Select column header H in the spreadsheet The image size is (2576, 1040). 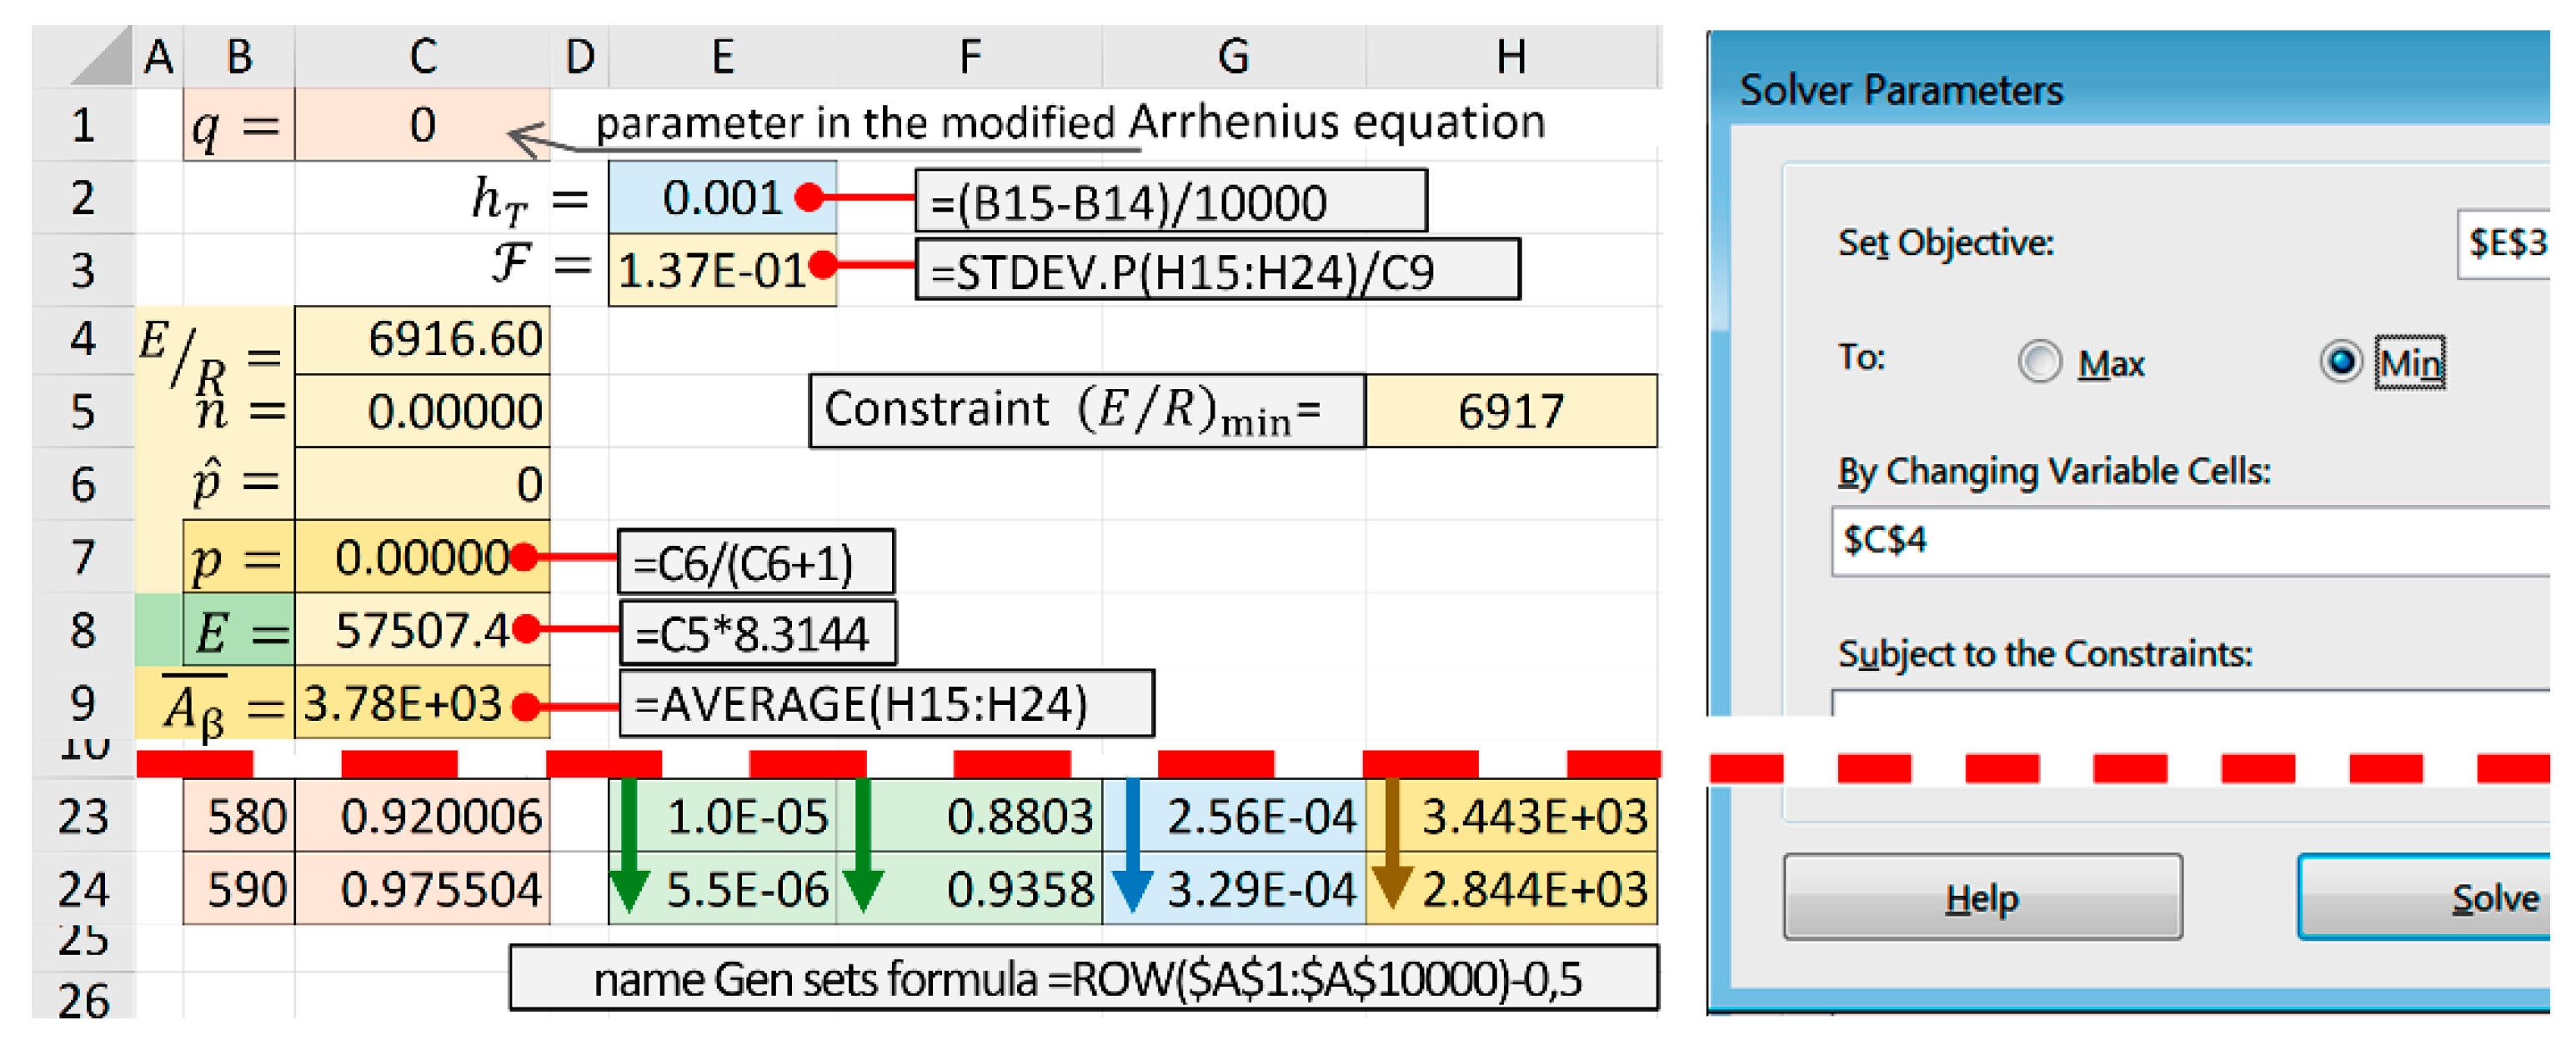pyautogui.click(x=1512, y=57)
